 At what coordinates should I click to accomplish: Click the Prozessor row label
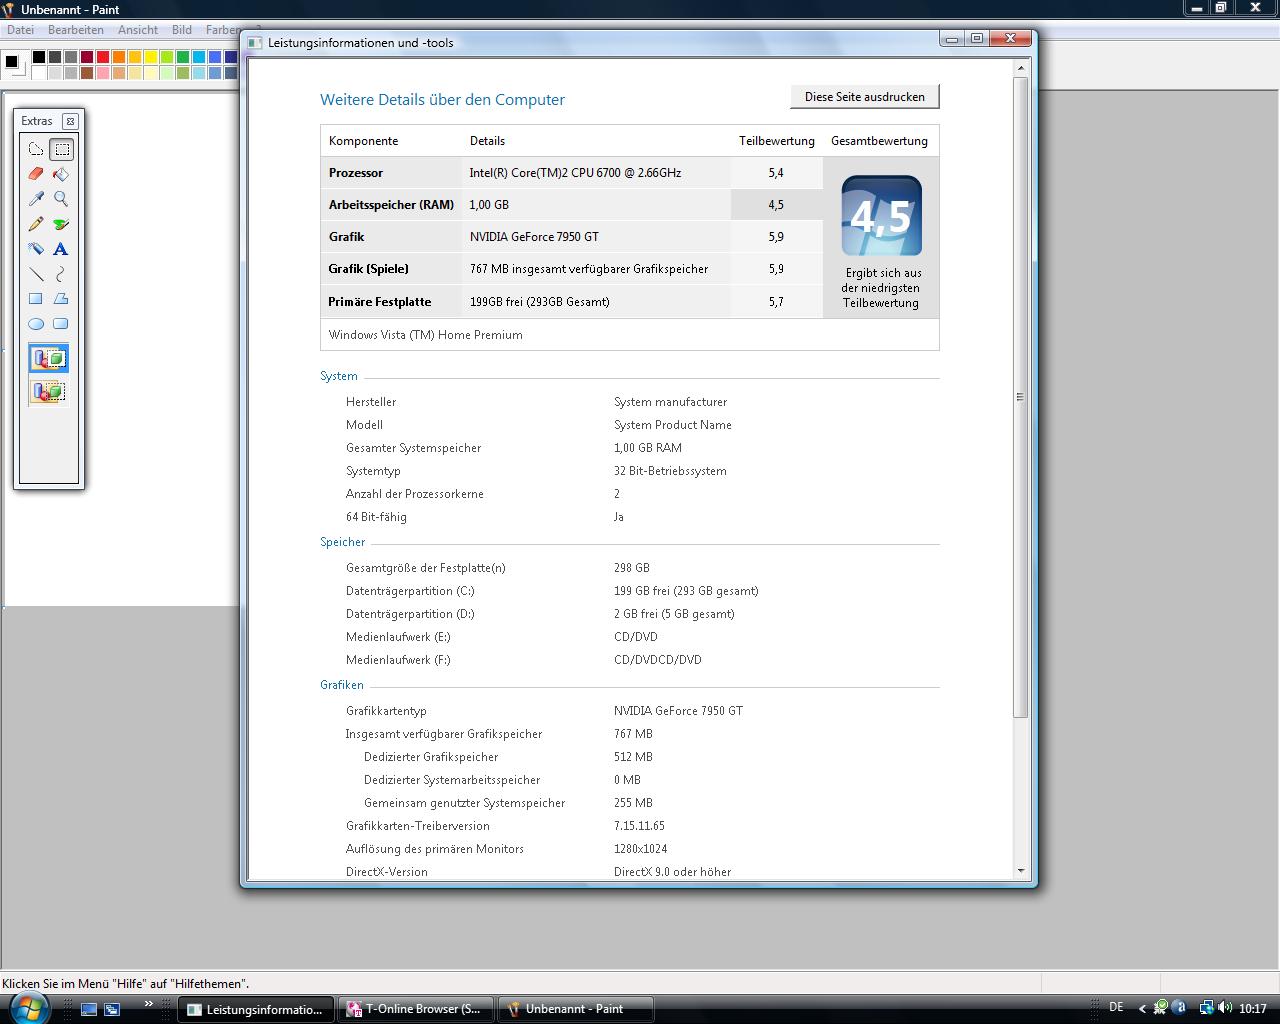click(x=356, y=173)
